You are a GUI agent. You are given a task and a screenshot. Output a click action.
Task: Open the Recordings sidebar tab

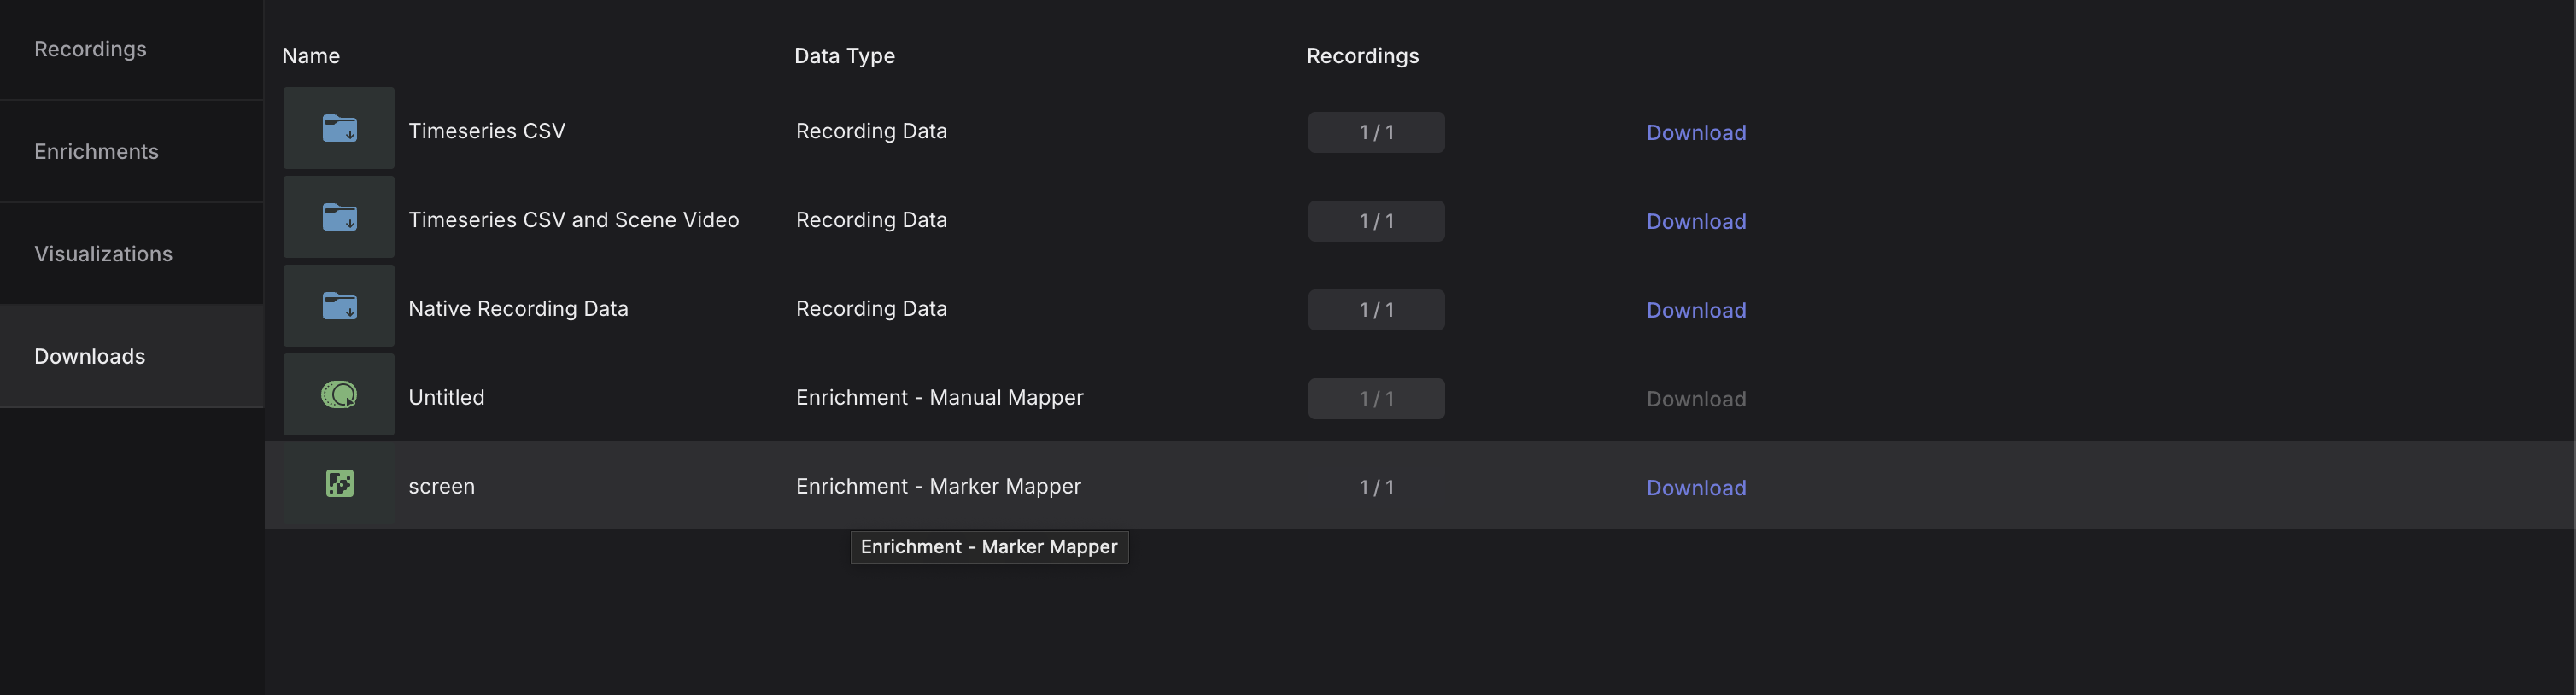(x=90, y=49)
